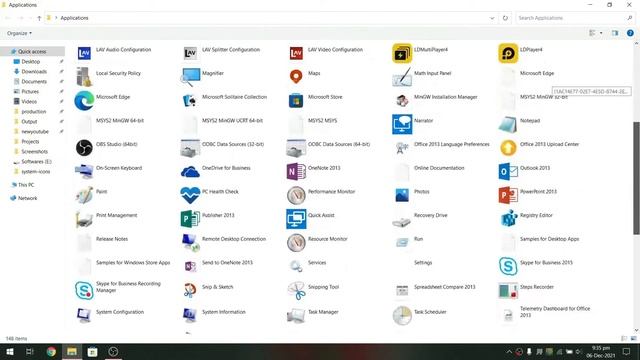Select OneDrive for Business icon
This screenshot has width=640, height=360.
[190, 172]
